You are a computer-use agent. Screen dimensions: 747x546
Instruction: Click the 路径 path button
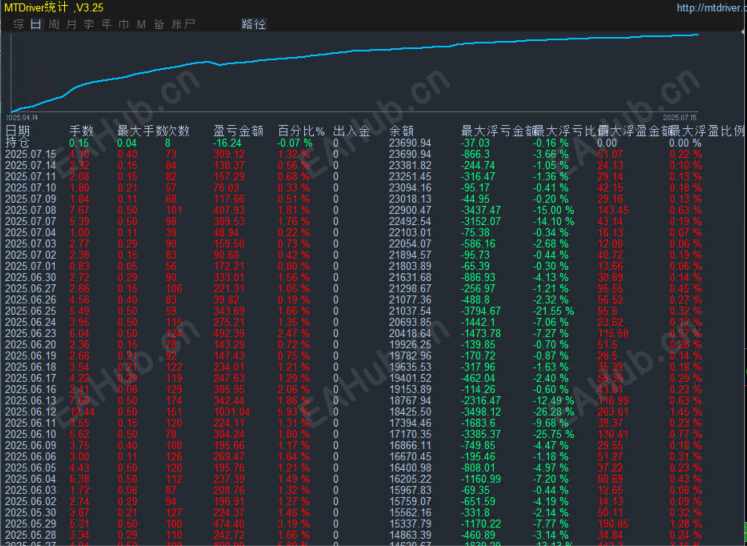pos(253,24)
